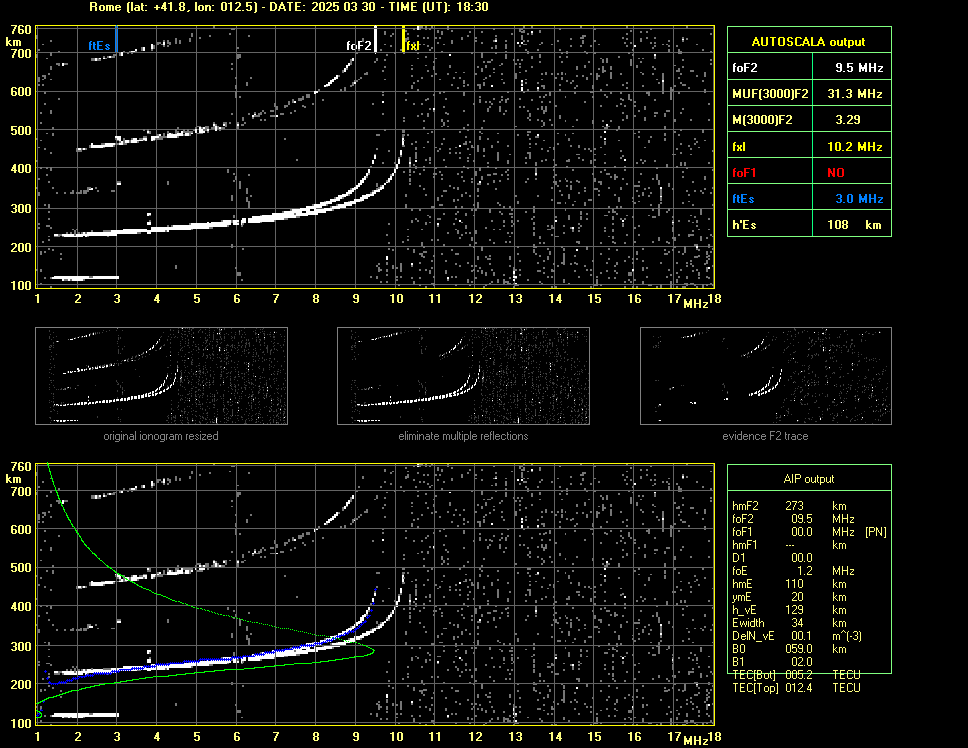
Task: Select the 9.5 MHz foF2 value
Action: coord(859,68)
